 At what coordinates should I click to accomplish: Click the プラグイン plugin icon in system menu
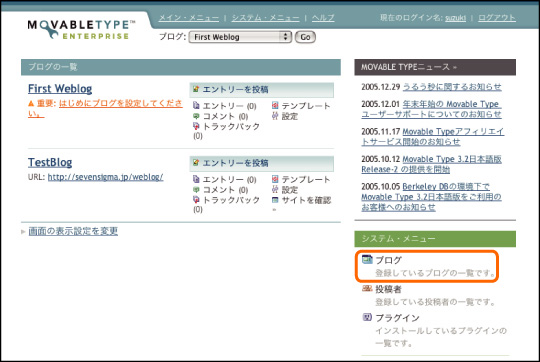367,317
